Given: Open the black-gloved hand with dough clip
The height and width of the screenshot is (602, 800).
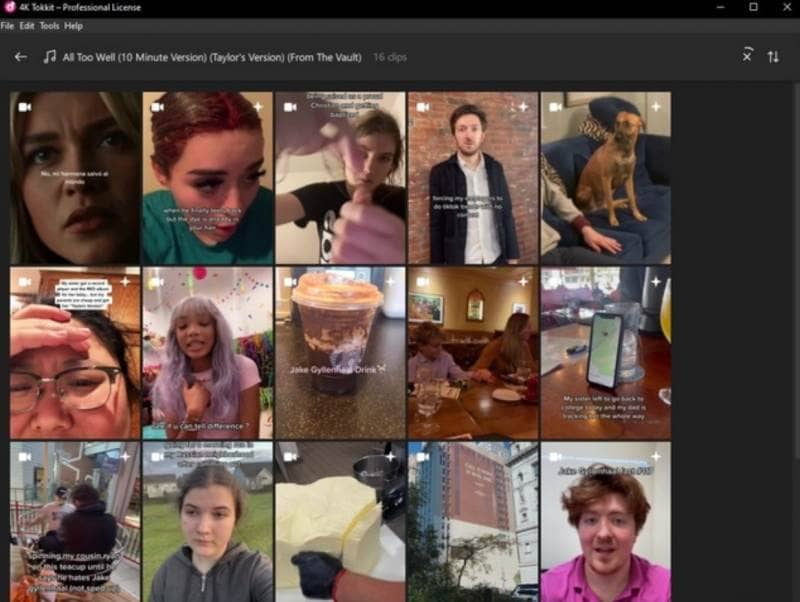Looking at the screenshot, I should 340,522.
